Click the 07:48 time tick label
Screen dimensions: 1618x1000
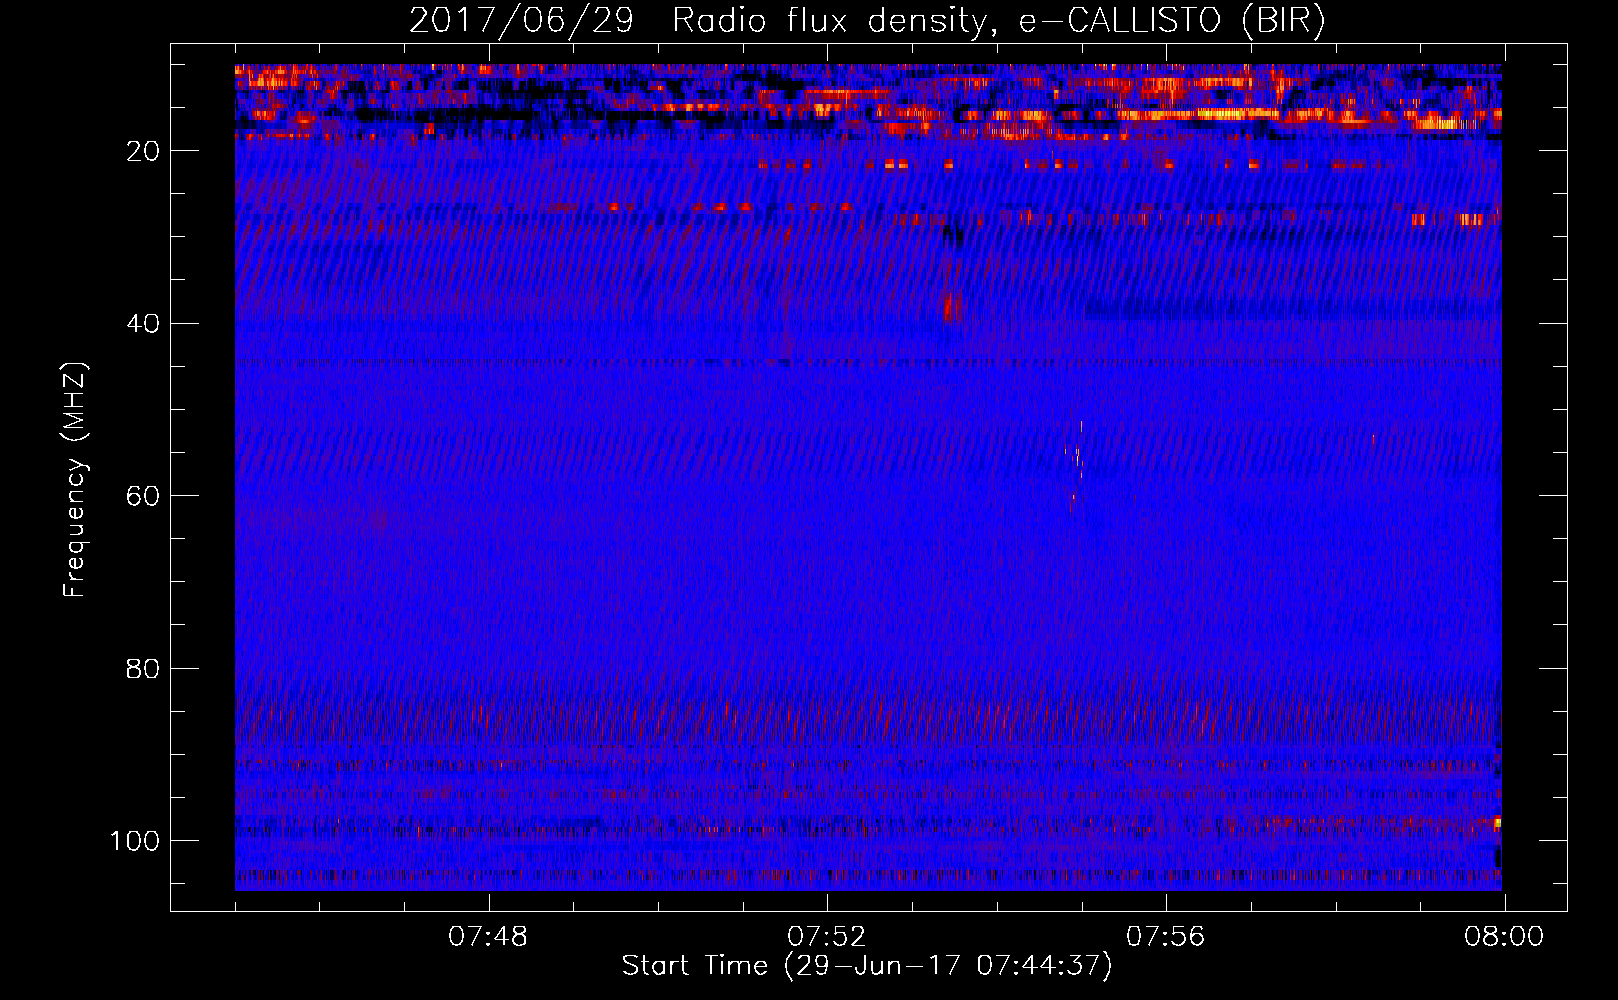[488, 937]
